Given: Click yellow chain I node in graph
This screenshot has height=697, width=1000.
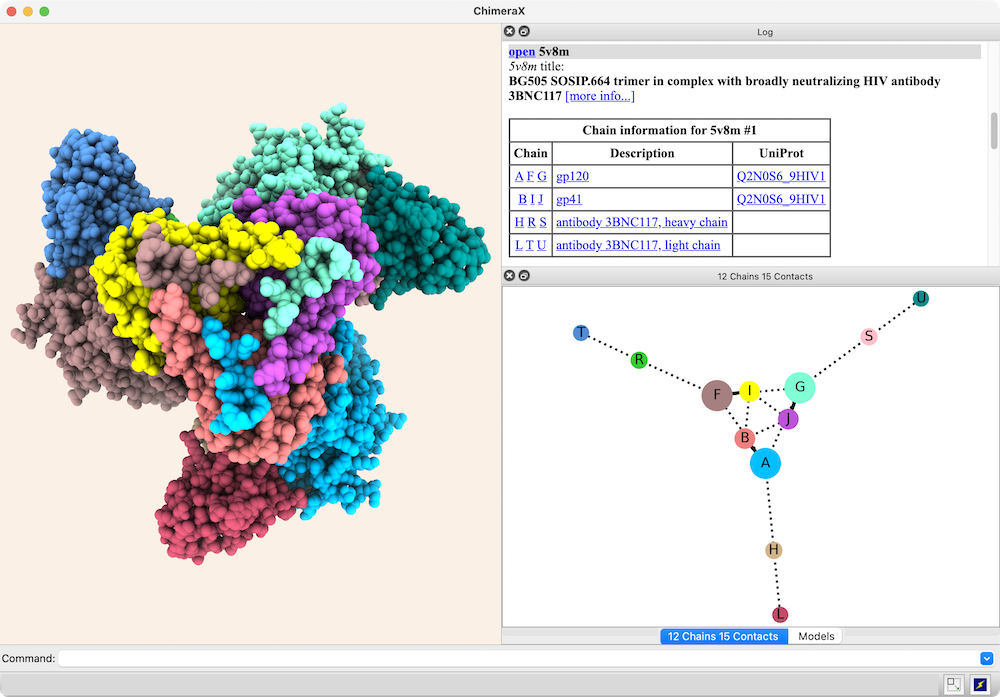Looking at the screenshot, I should (750, 390).
